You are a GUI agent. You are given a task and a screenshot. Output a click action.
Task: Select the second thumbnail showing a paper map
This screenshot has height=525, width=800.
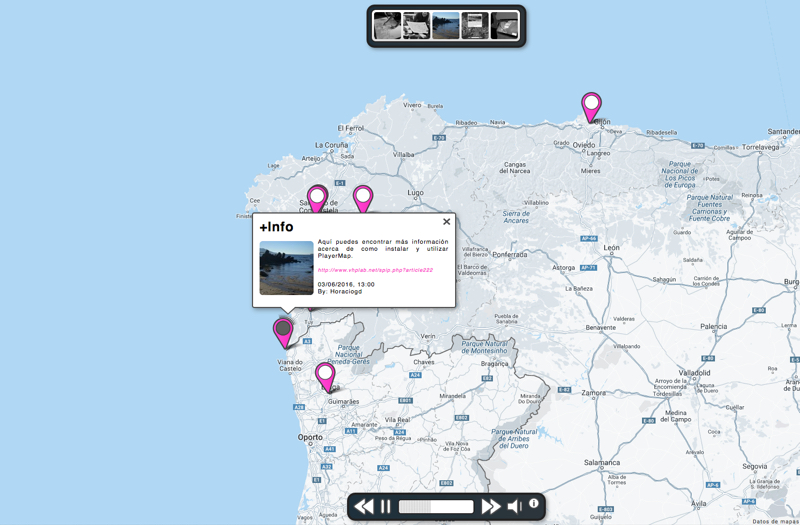click(416, 26)
